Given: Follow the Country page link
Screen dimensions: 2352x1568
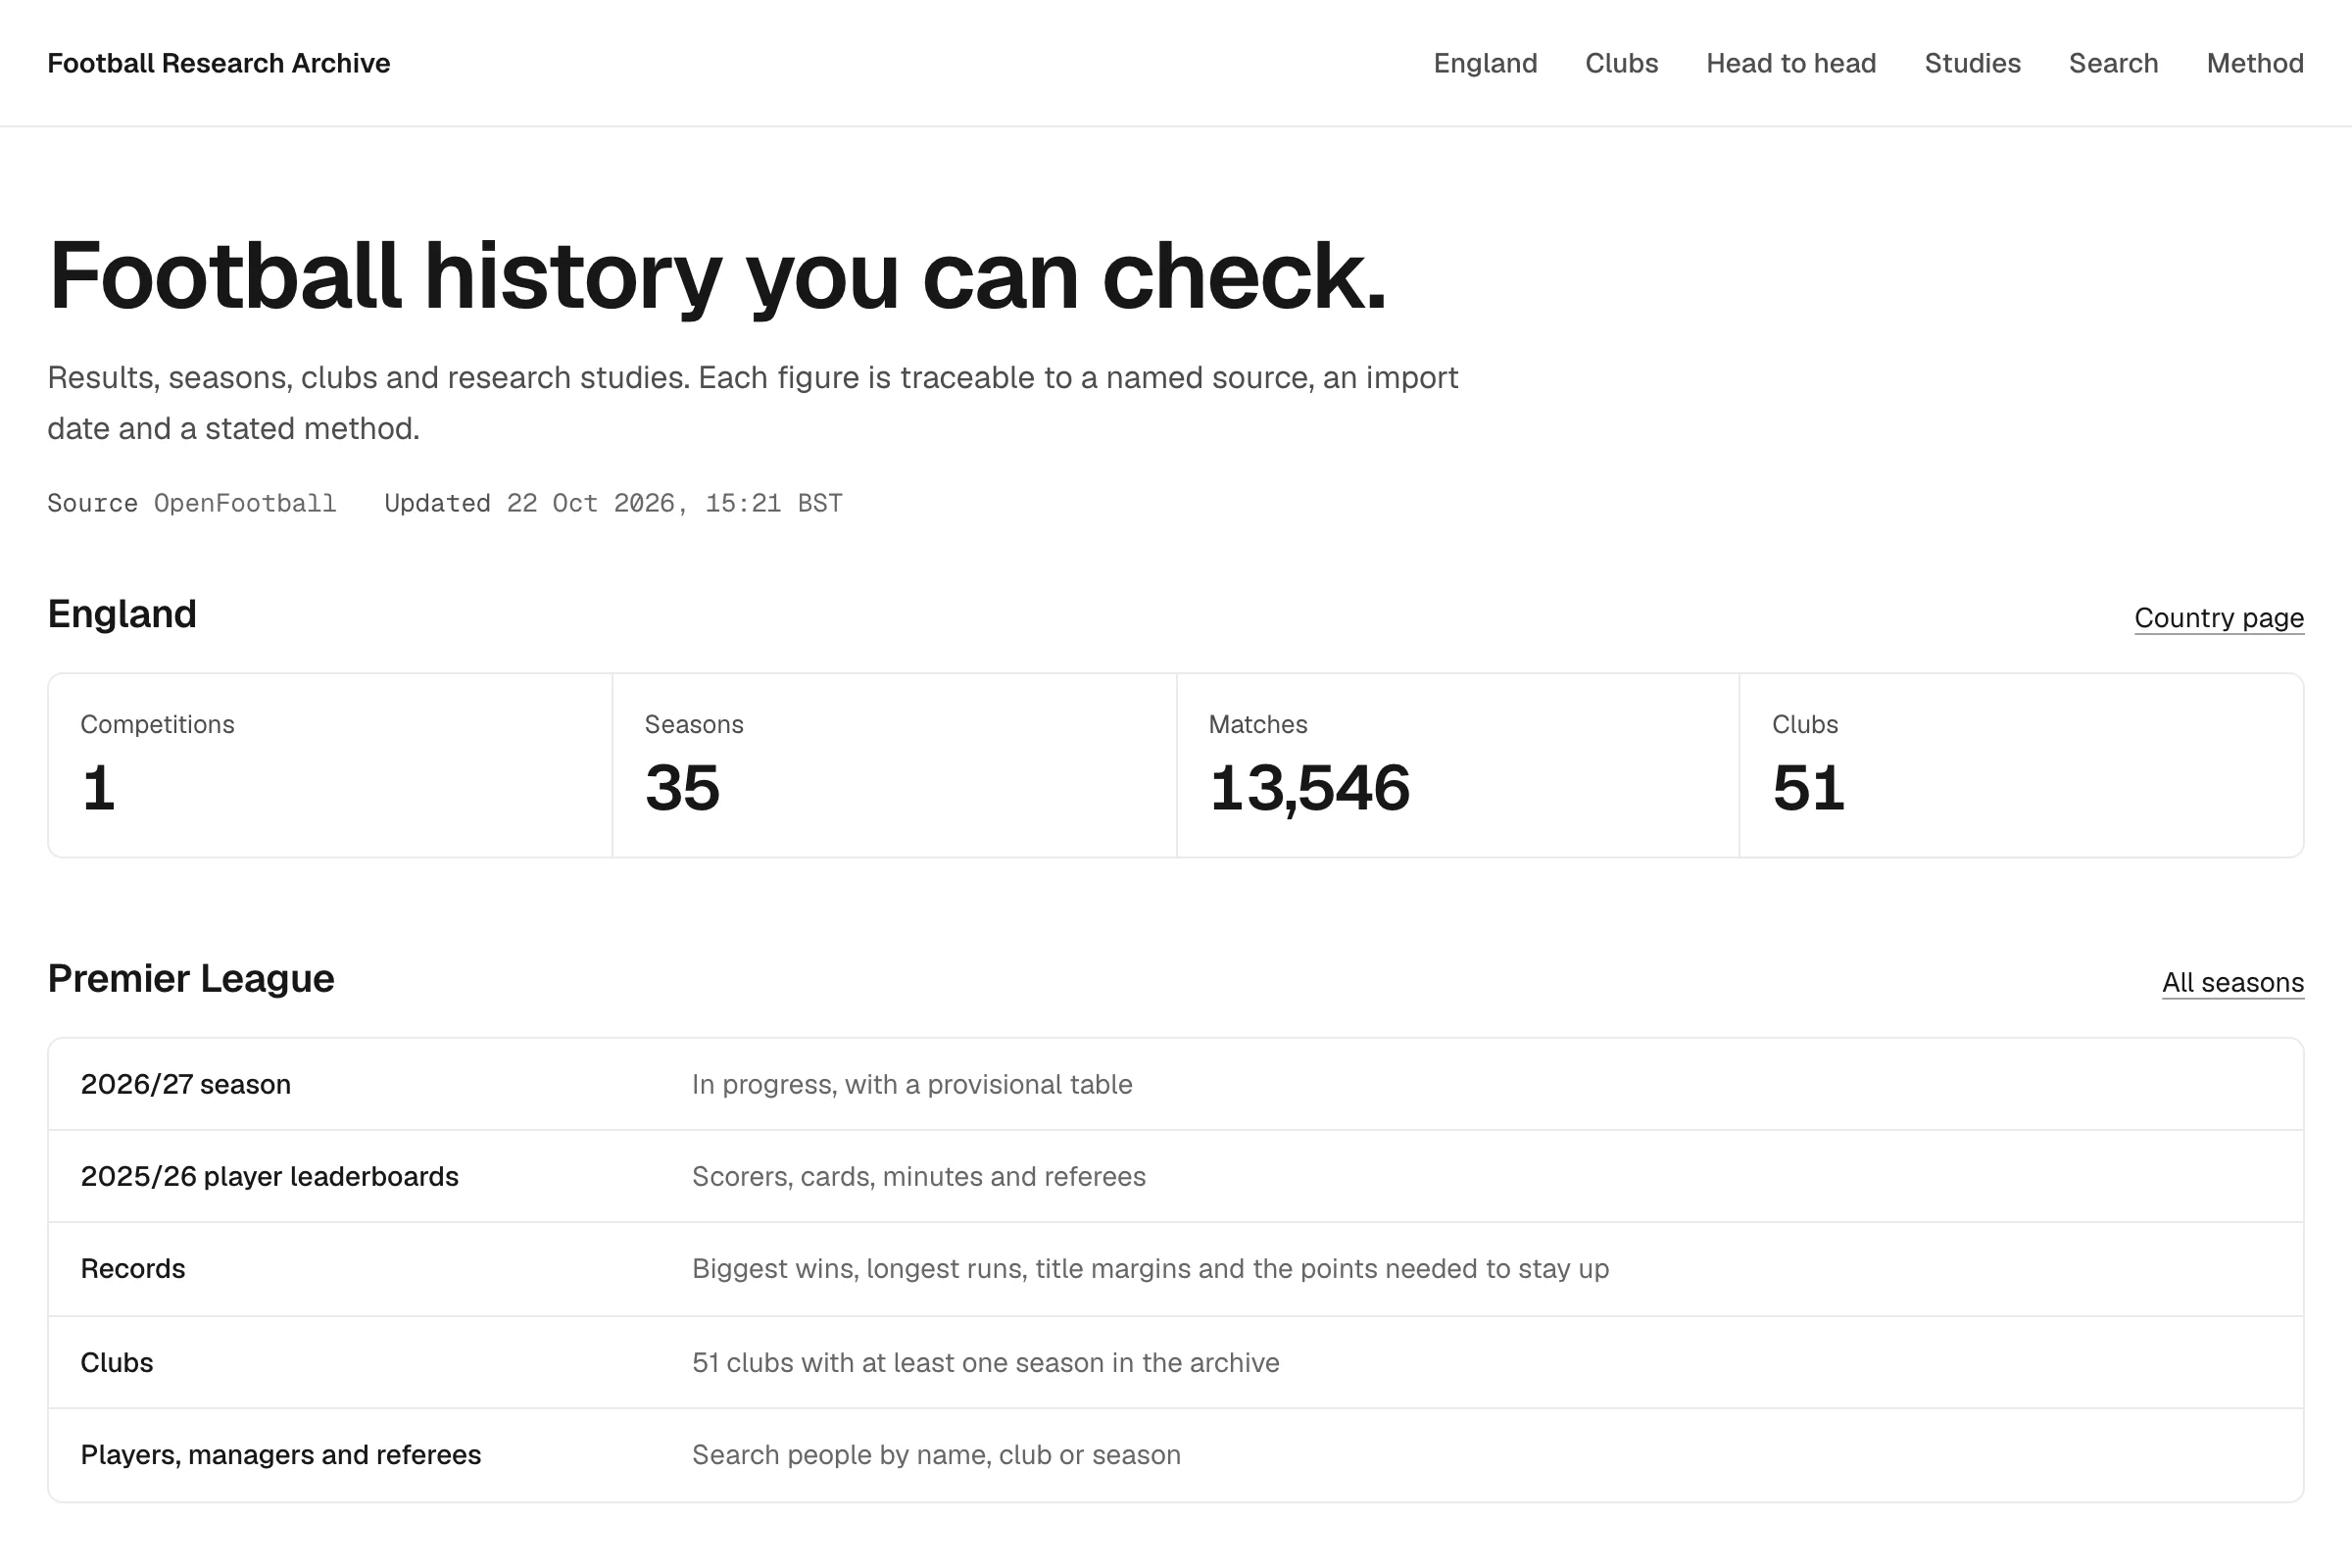Looking at the screenshot, I should 2219,618.
